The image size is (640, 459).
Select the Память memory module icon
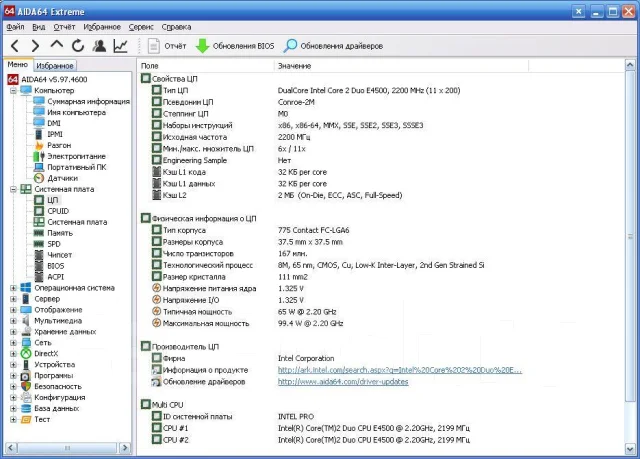point(39,233)
